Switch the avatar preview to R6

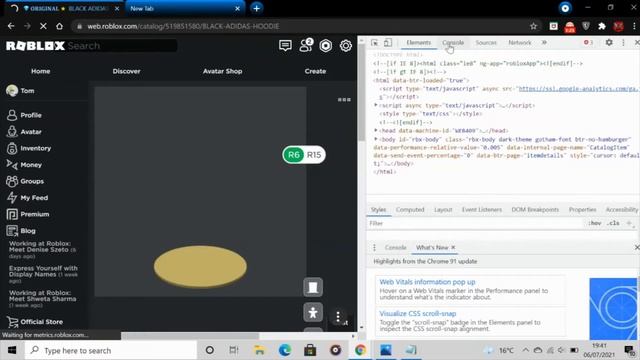tap(294, 155)
